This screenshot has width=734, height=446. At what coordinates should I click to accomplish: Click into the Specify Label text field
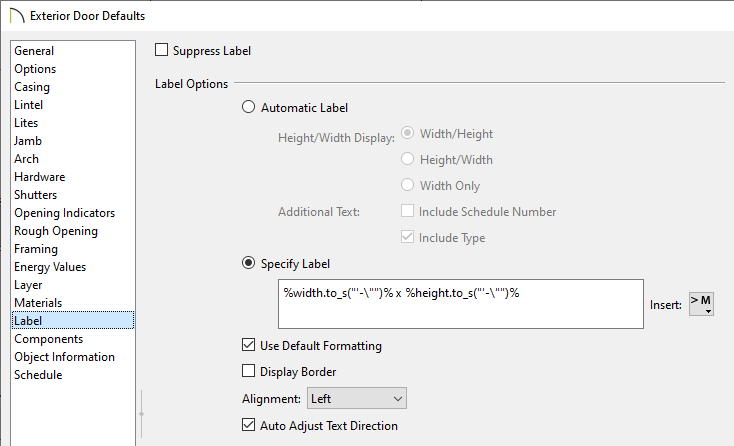pos(461,304)
